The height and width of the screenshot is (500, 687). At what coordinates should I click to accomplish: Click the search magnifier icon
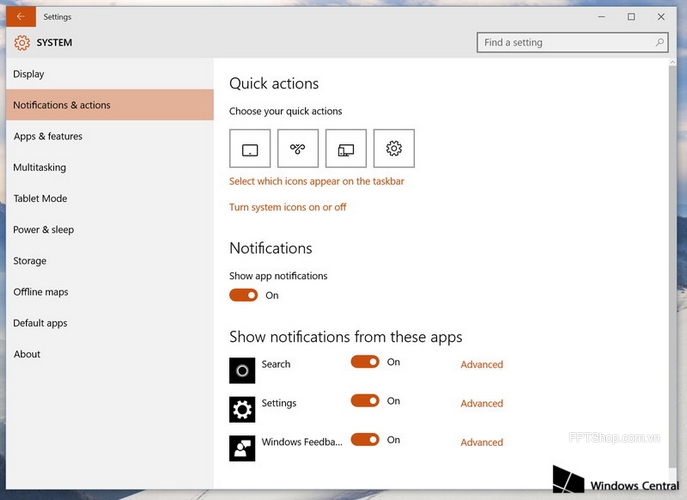[x=659, y=42]
